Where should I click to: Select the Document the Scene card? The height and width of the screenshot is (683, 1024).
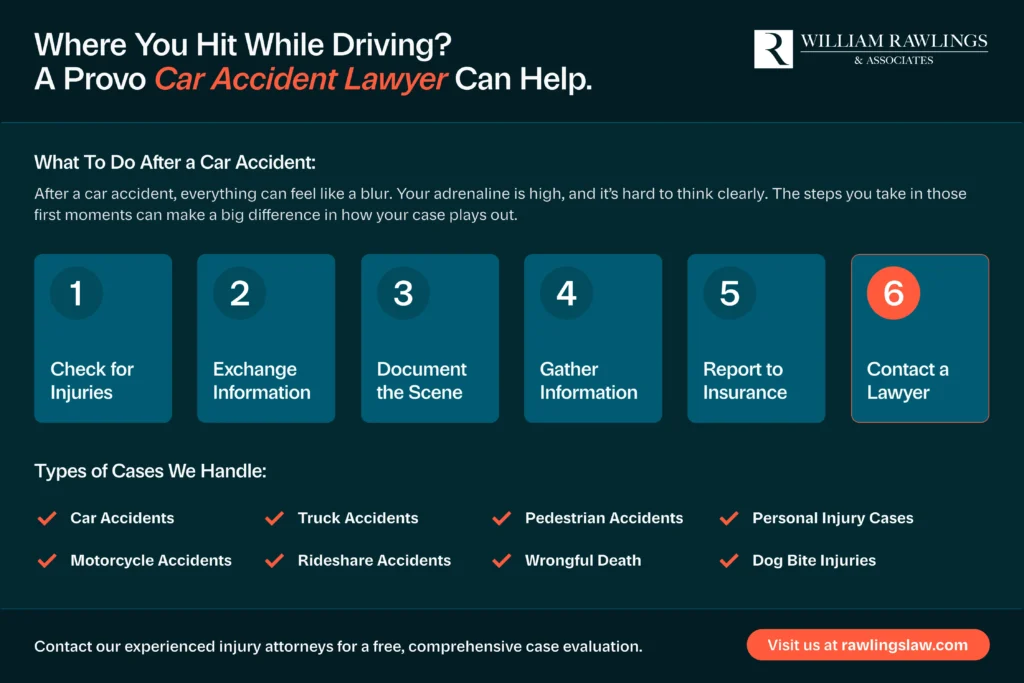click(429, 337)
